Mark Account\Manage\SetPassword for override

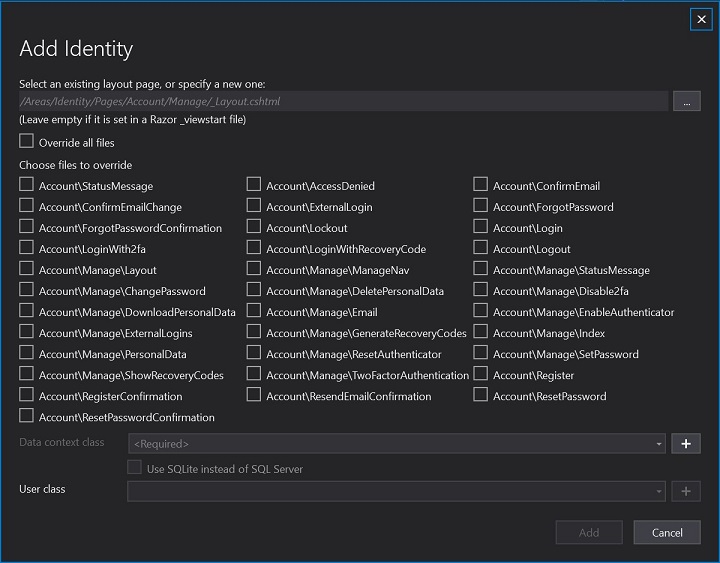[x=480, y=353]
